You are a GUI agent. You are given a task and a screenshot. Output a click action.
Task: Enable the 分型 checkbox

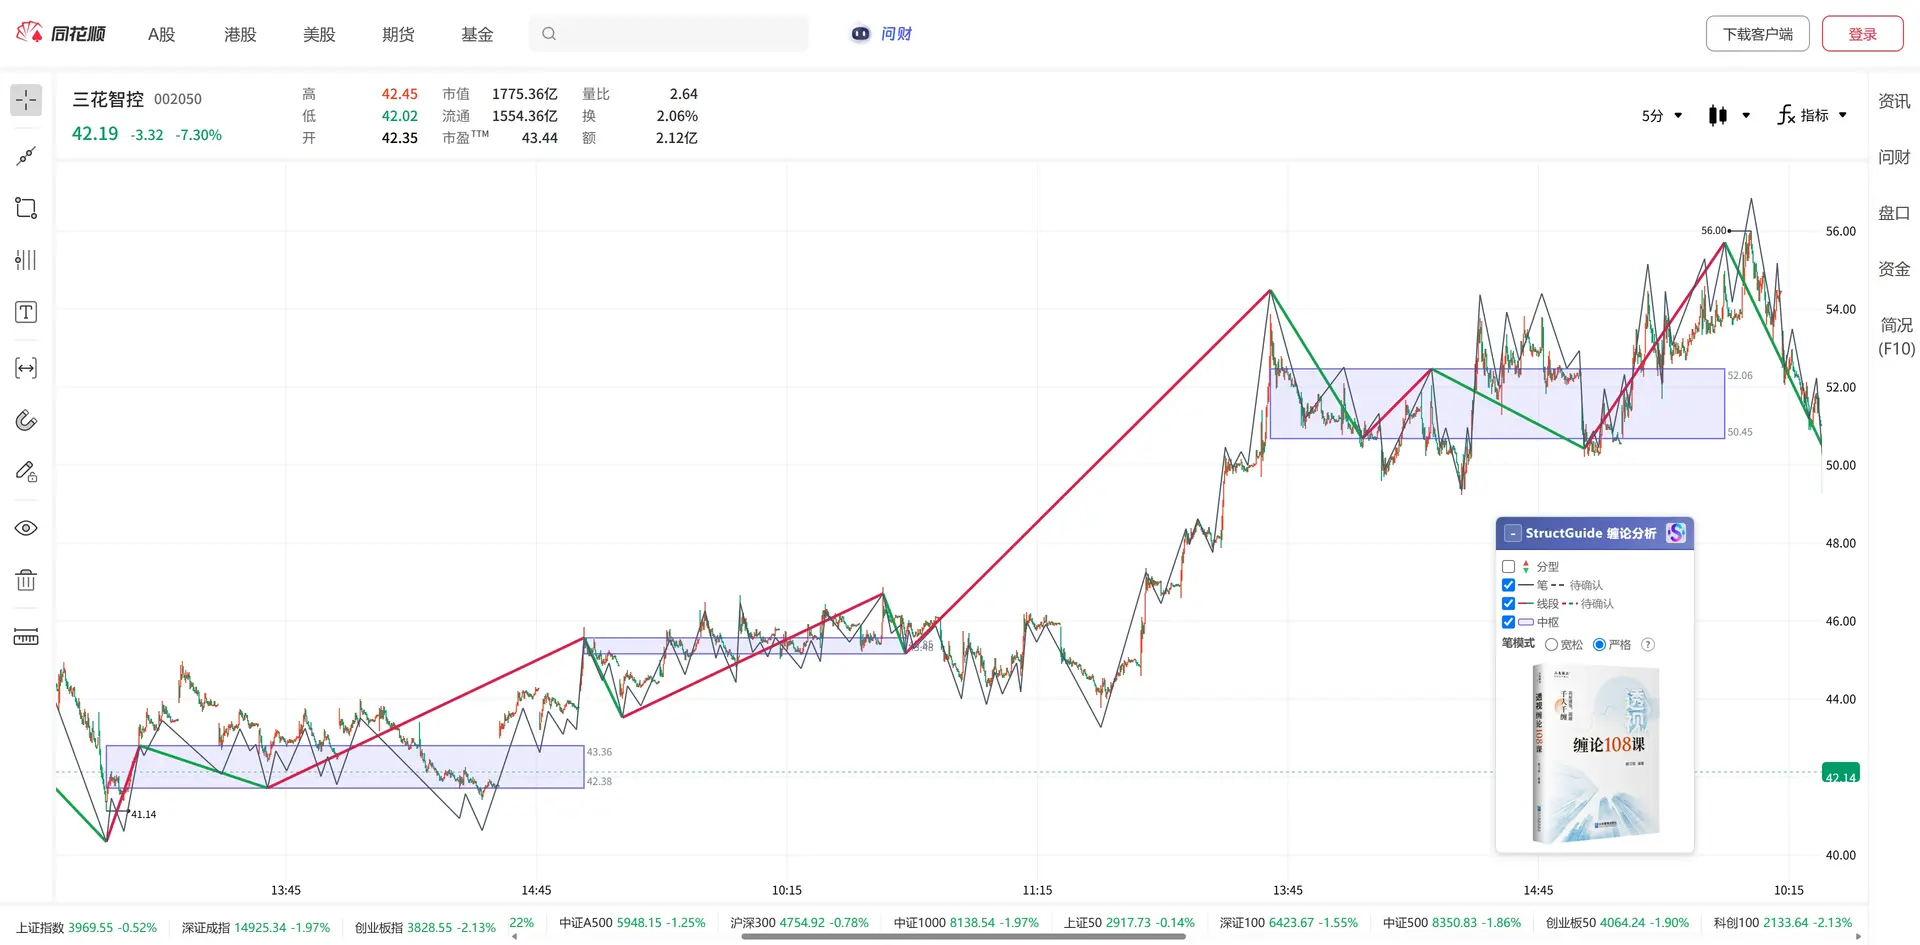(1508, 566)
